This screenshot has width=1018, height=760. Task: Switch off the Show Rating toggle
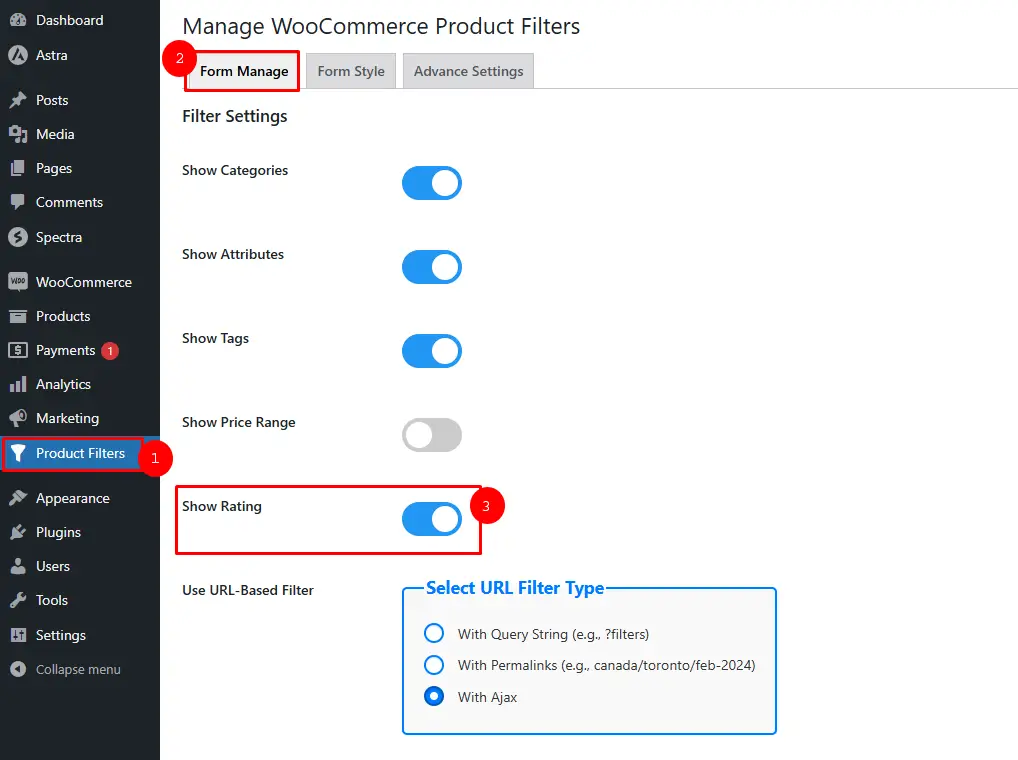point(432,519)
